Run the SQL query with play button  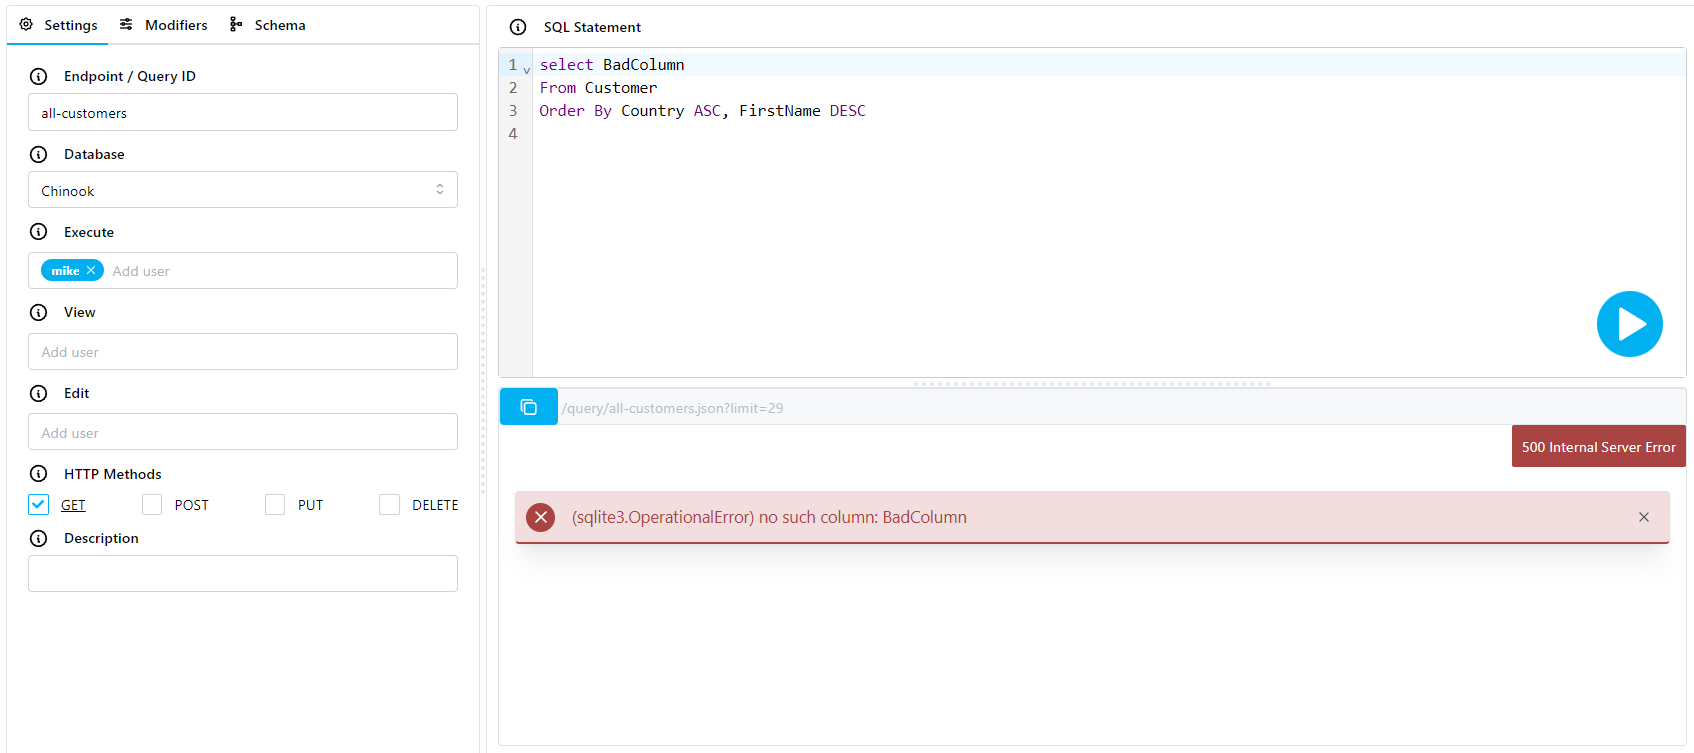tap(1628, 324)
